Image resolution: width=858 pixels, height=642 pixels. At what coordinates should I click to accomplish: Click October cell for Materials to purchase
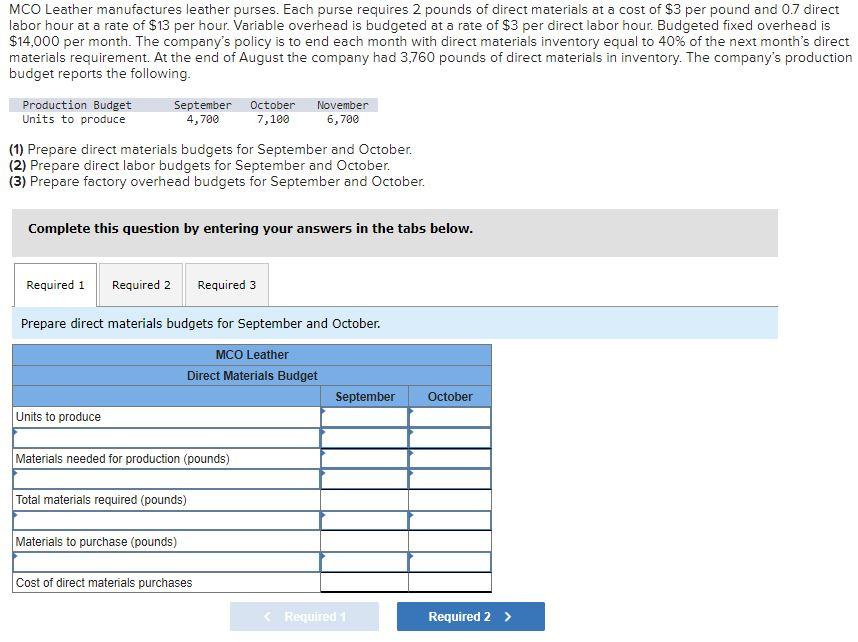450,541
